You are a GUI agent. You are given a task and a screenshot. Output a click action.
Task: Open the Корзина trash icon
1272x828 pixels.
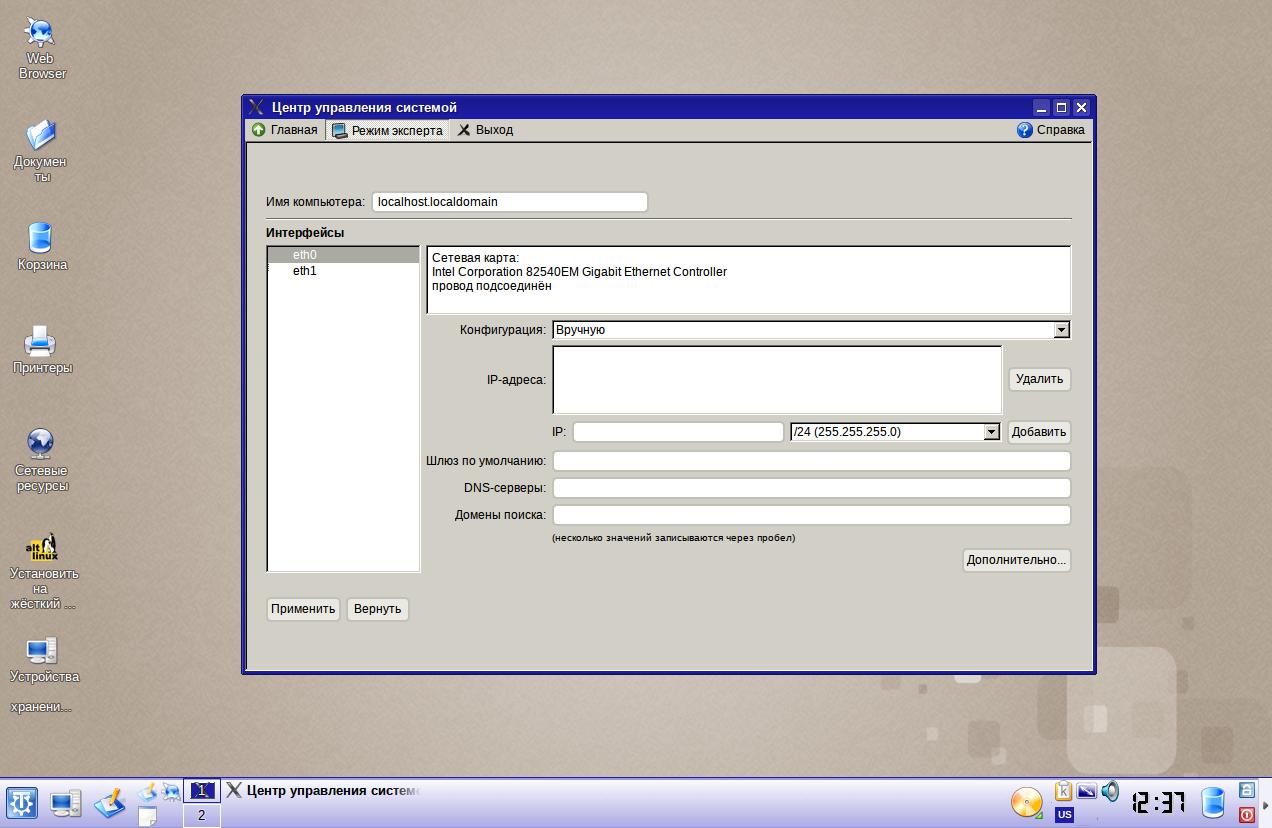click(x=41, y=238)
